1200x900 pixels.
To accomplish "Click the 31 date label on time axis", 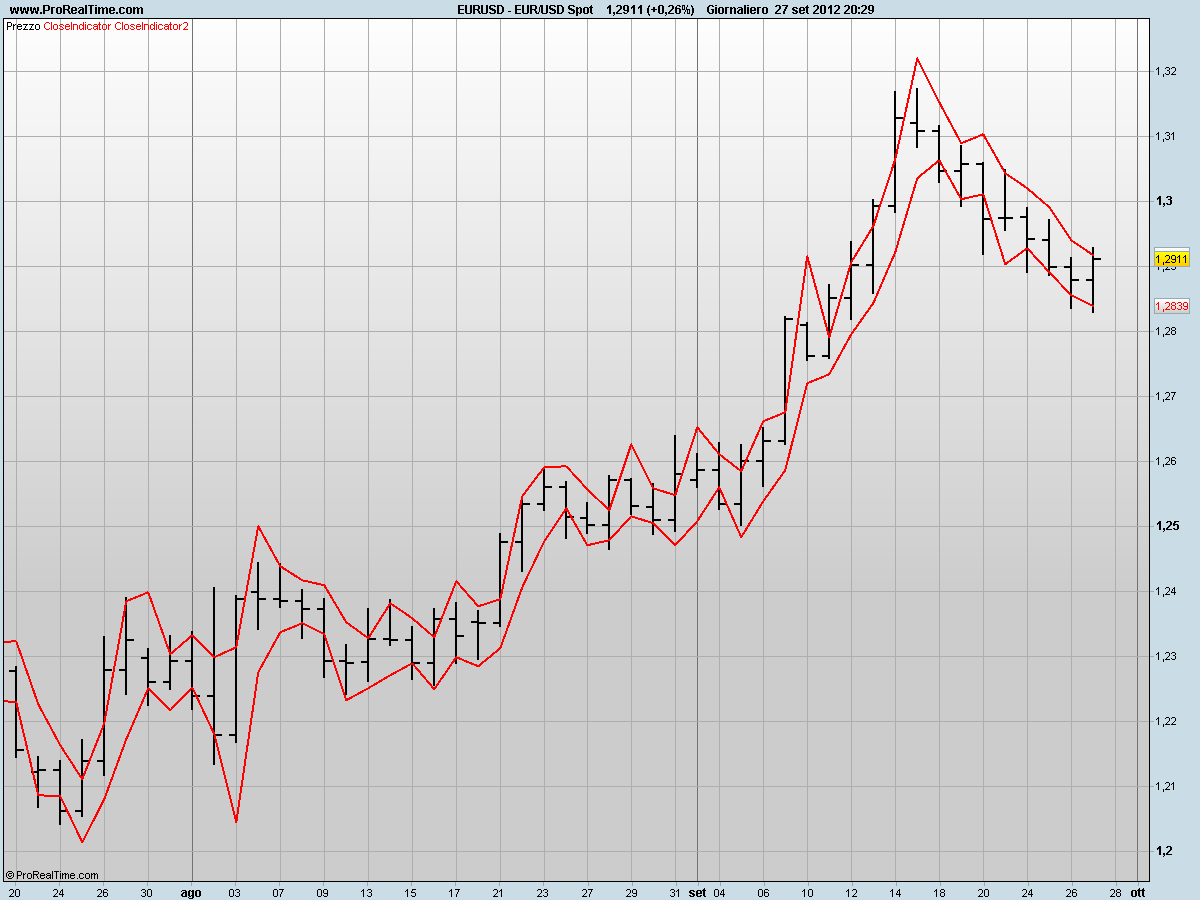I will pyautogui.click(x=675, y=891).
